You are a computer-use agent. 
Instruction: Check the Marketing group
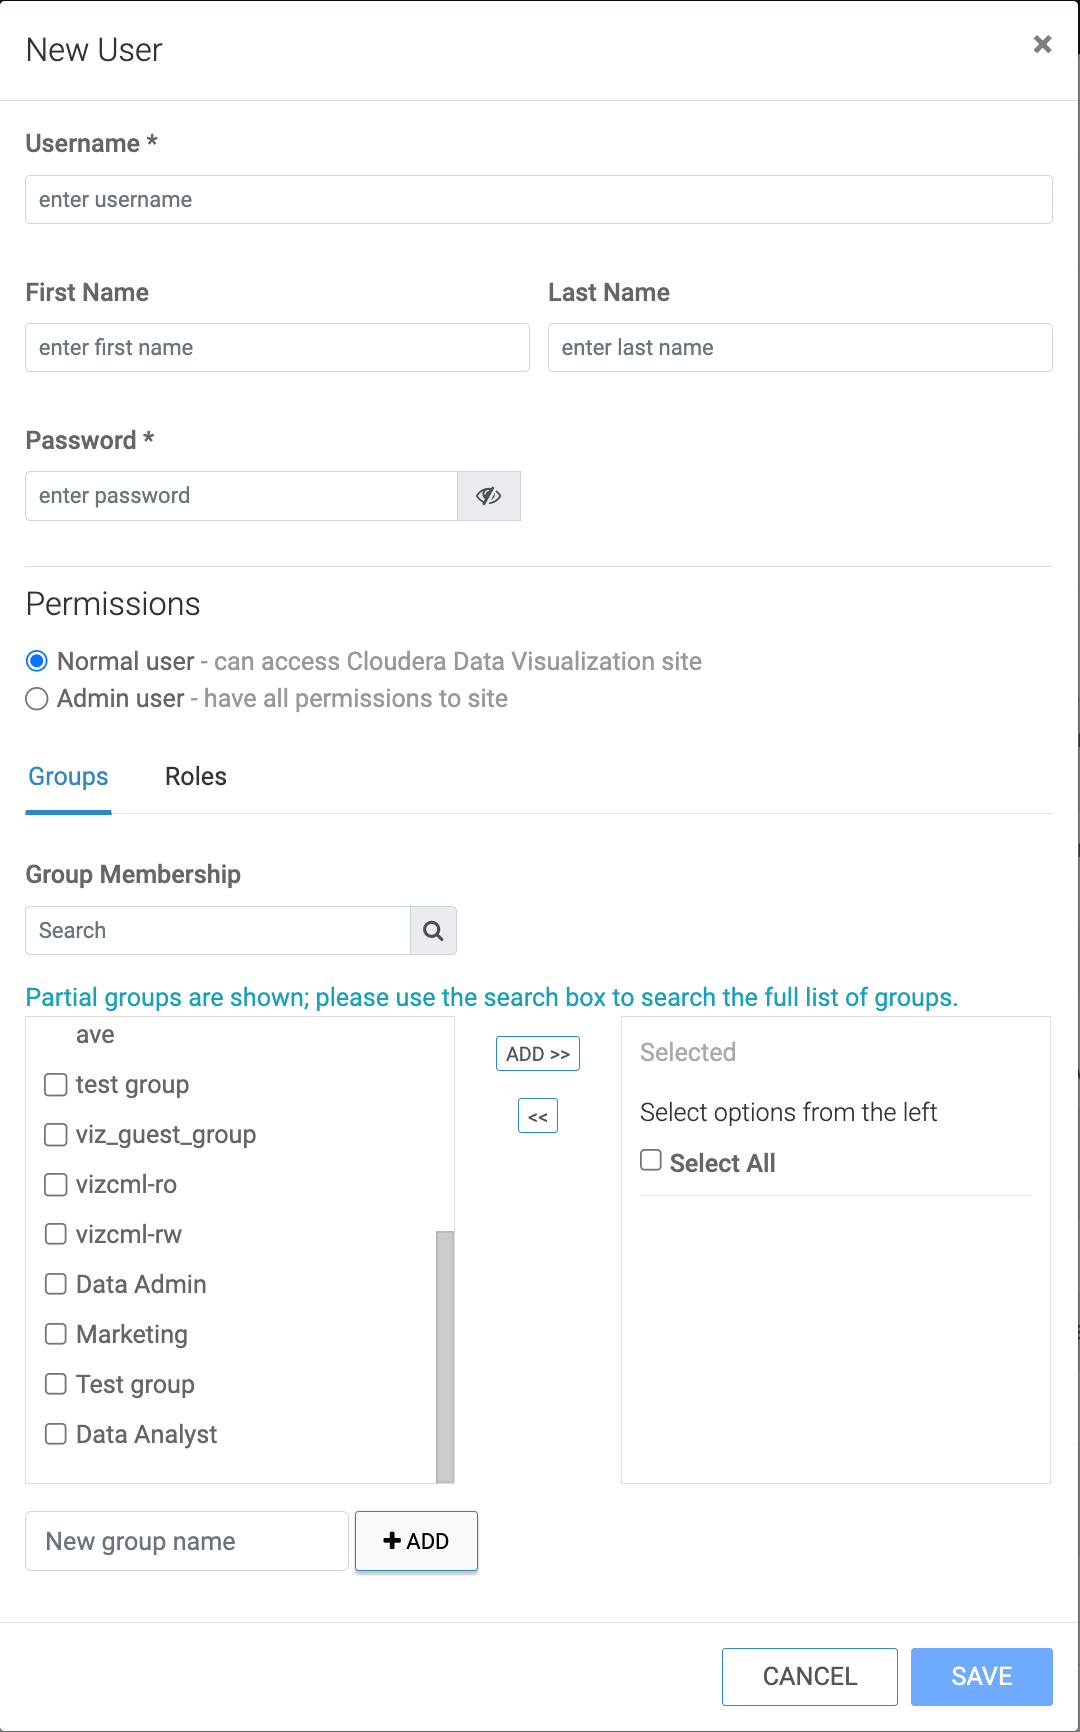point(56,1335)
